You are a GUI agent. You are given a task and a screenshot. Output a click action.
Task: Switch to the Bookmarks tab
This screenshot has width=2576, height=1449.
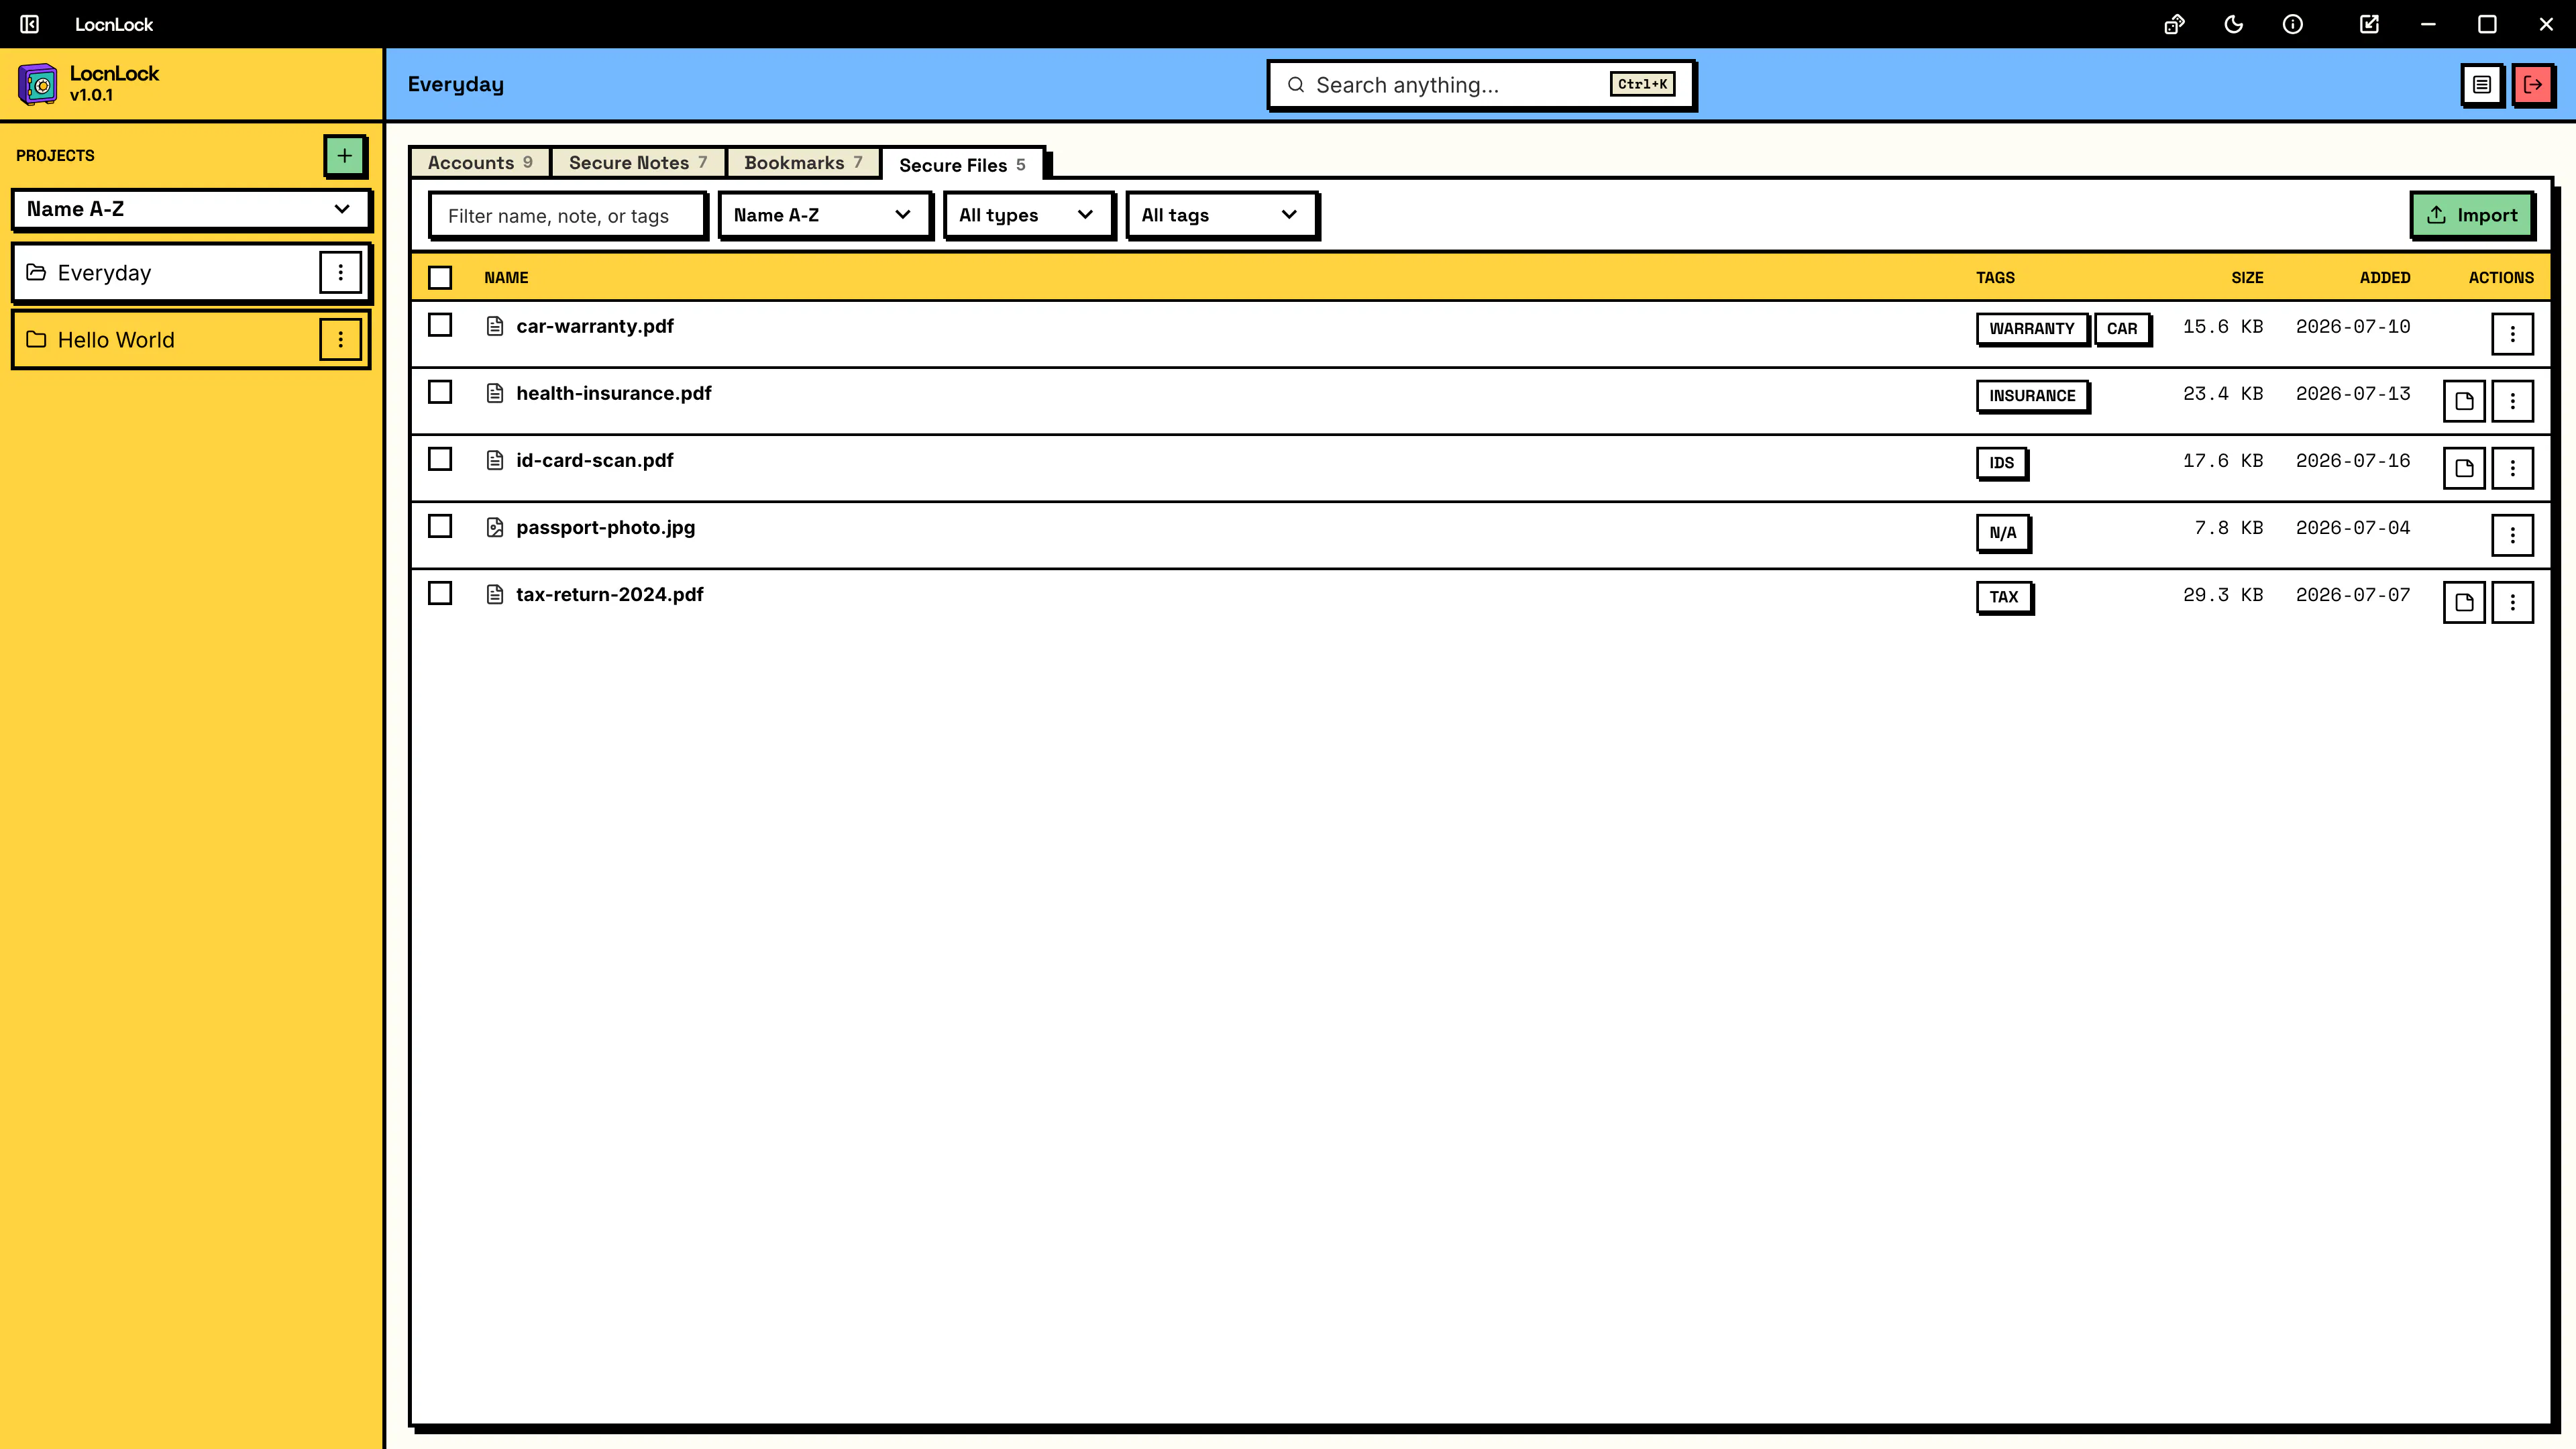803,162
